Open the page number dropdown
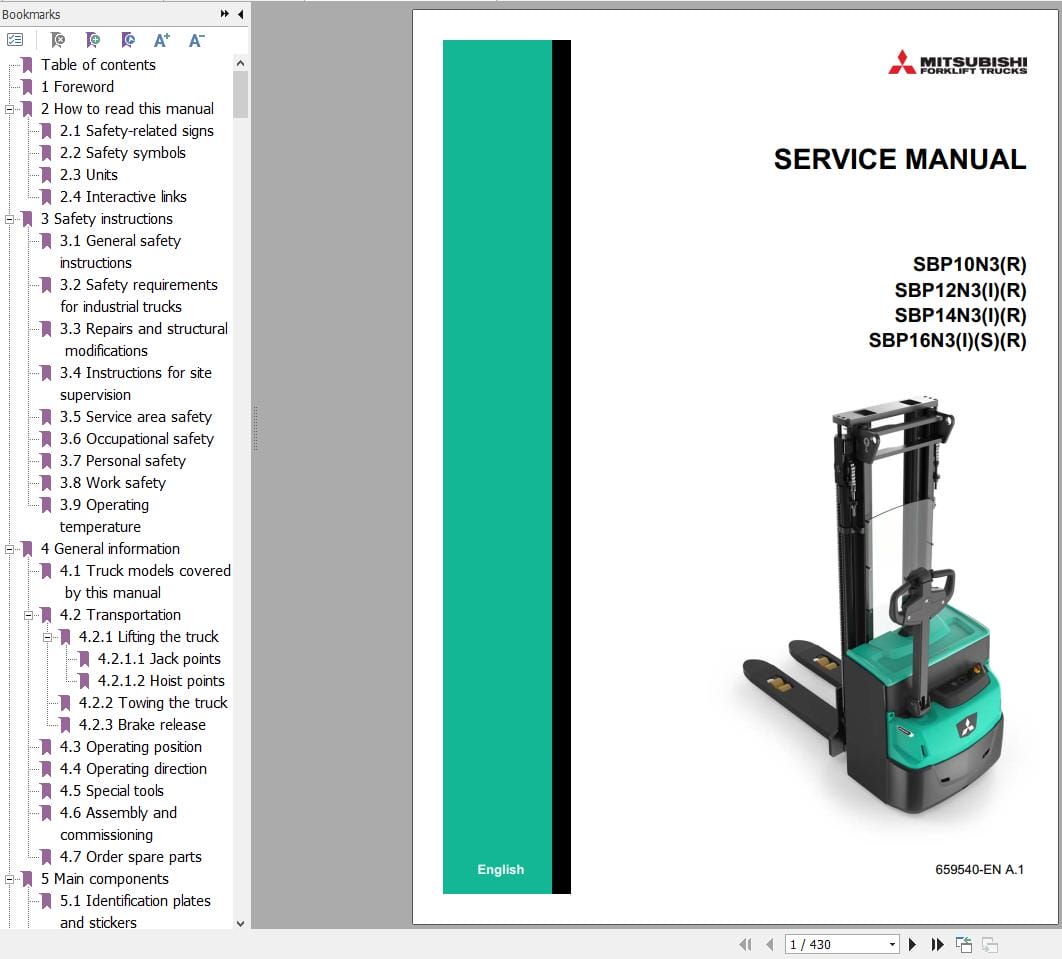 (893, 944)
